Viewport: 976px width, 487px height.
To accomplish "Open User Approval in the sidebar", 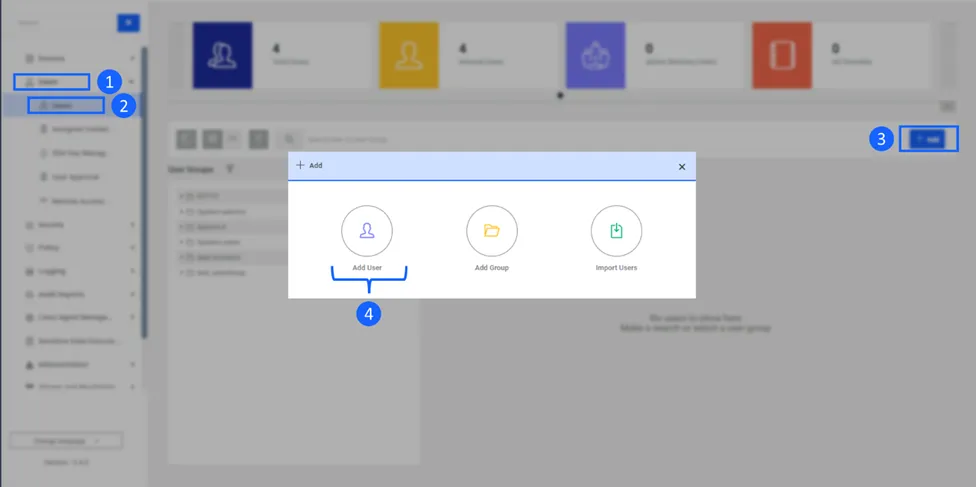I will point(68,177).
